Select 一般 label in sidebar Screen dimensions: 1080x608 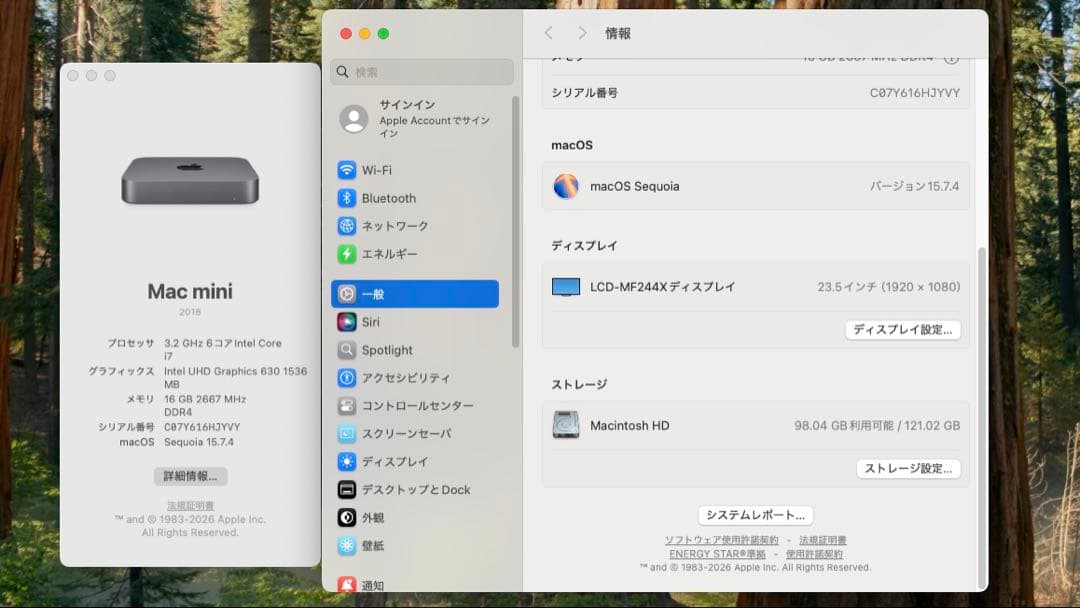pyautogui.click(x=373, y=294)
